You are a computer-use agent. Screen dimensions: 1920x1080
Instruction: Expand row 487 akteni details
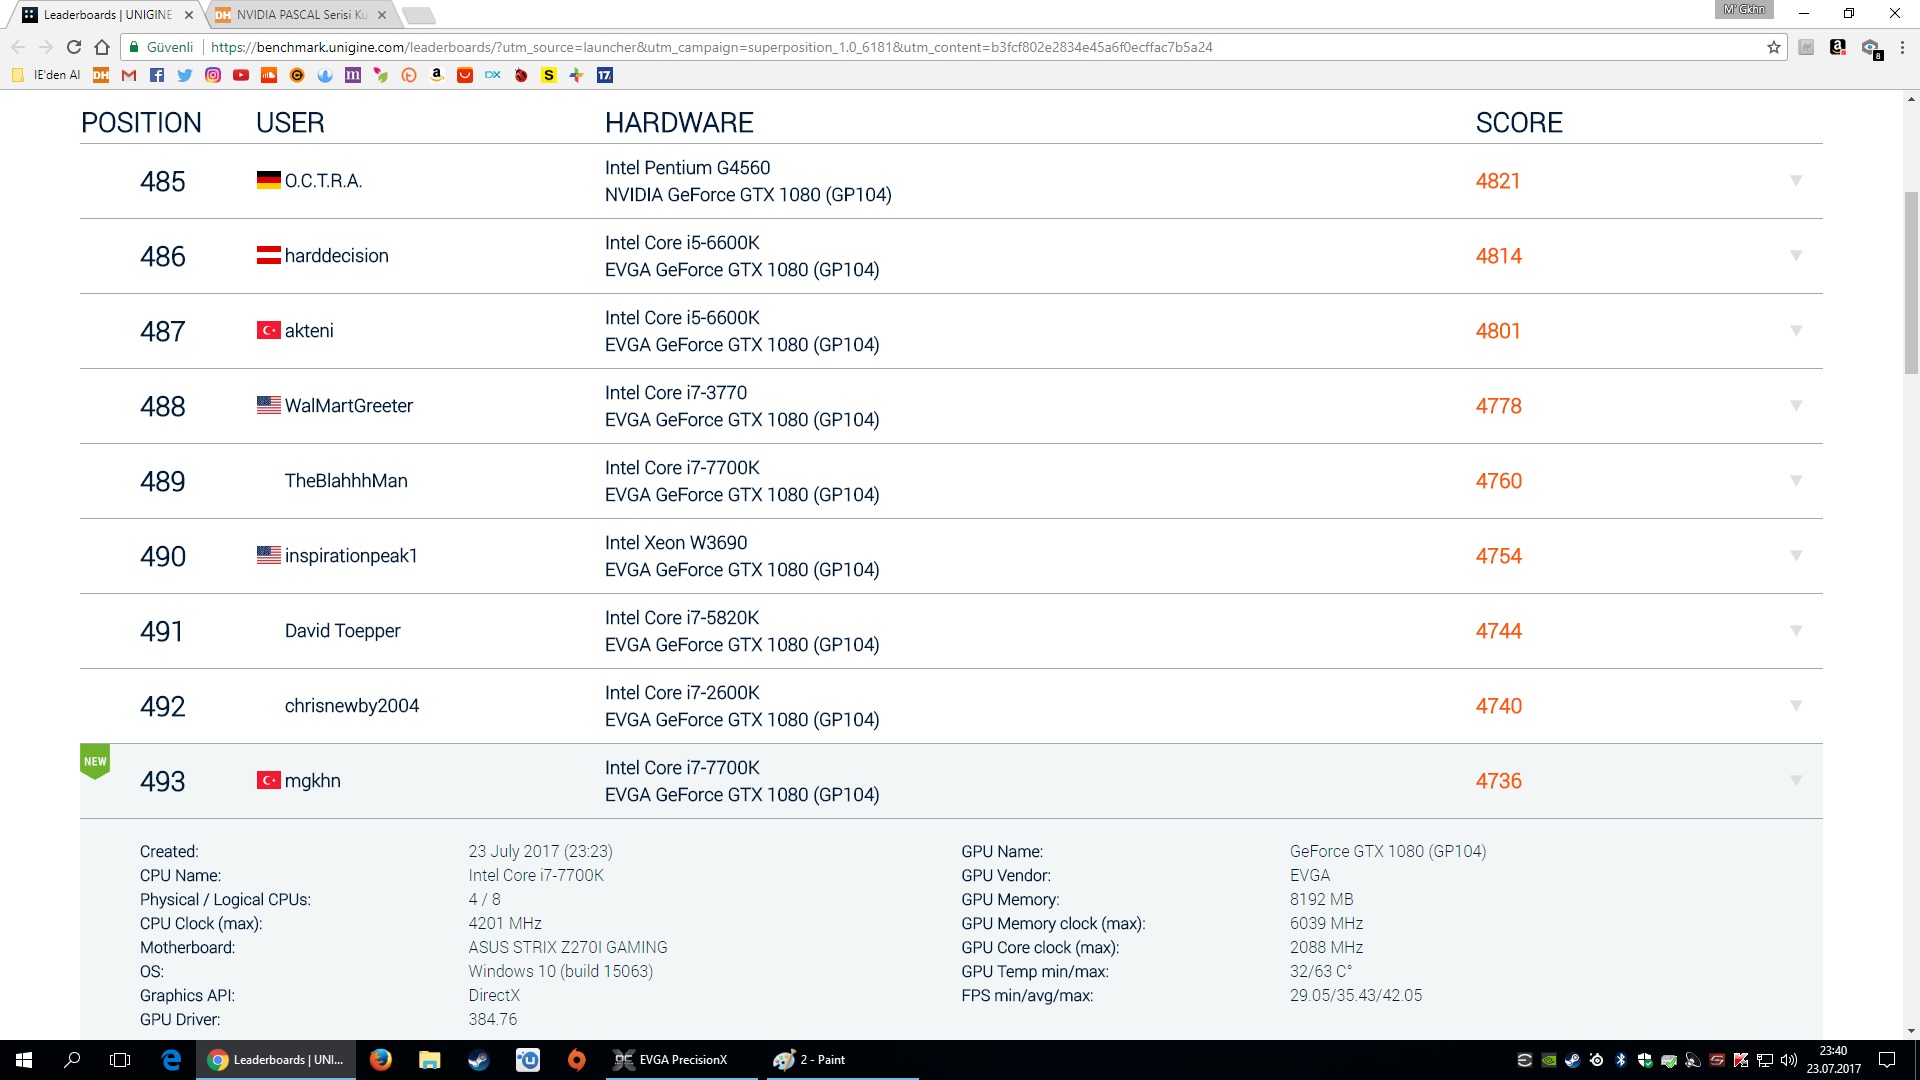point(1796,331)
